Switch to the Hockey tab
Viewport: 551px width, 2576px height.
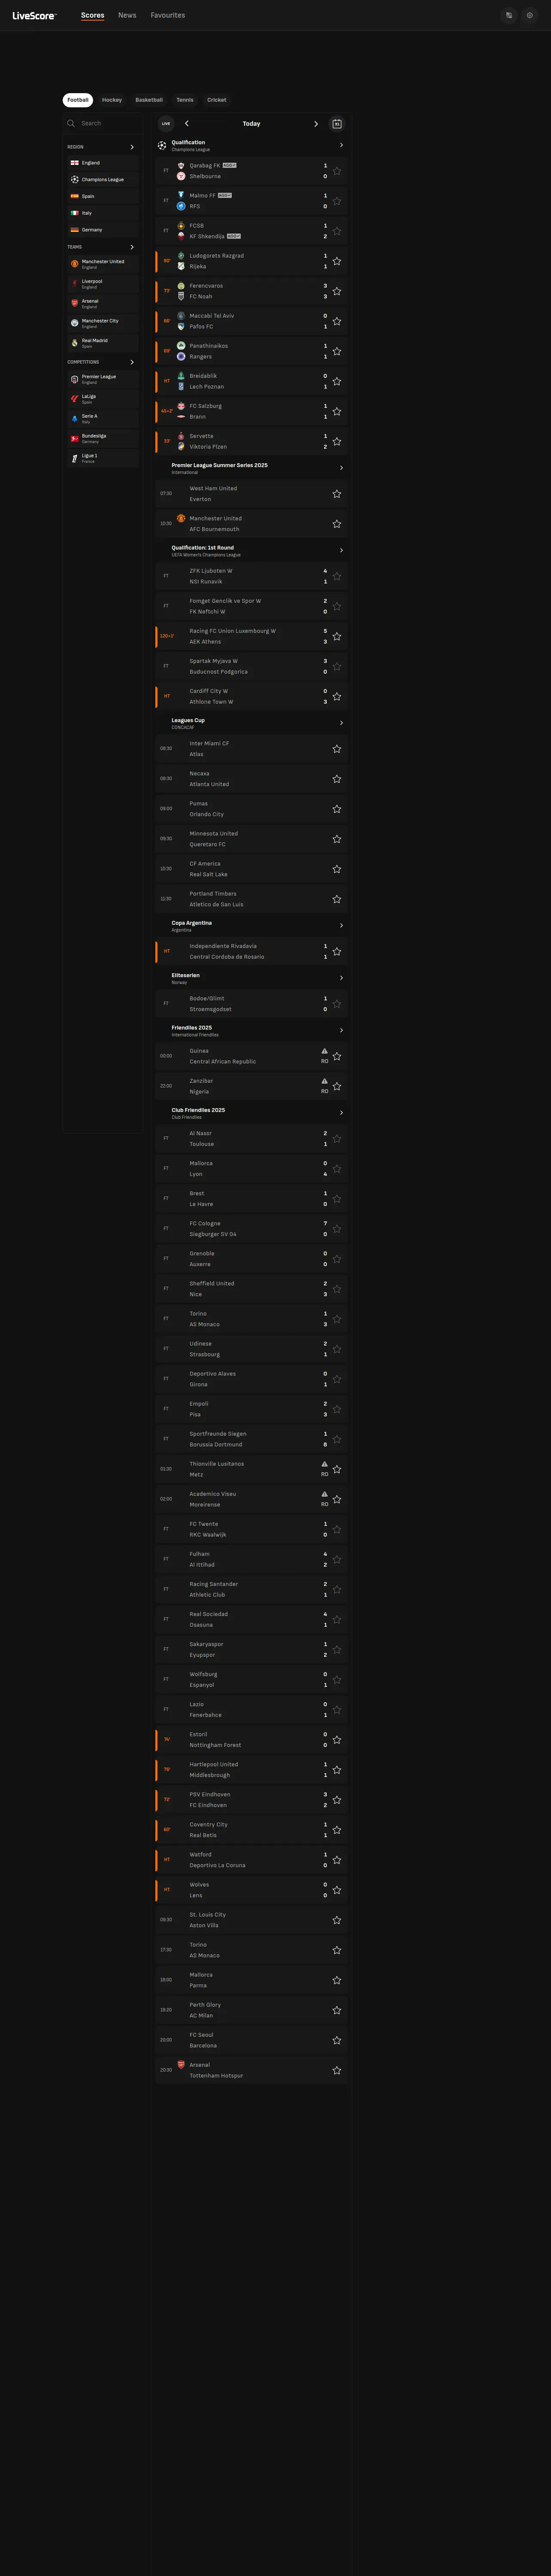(x=112, y=100)
